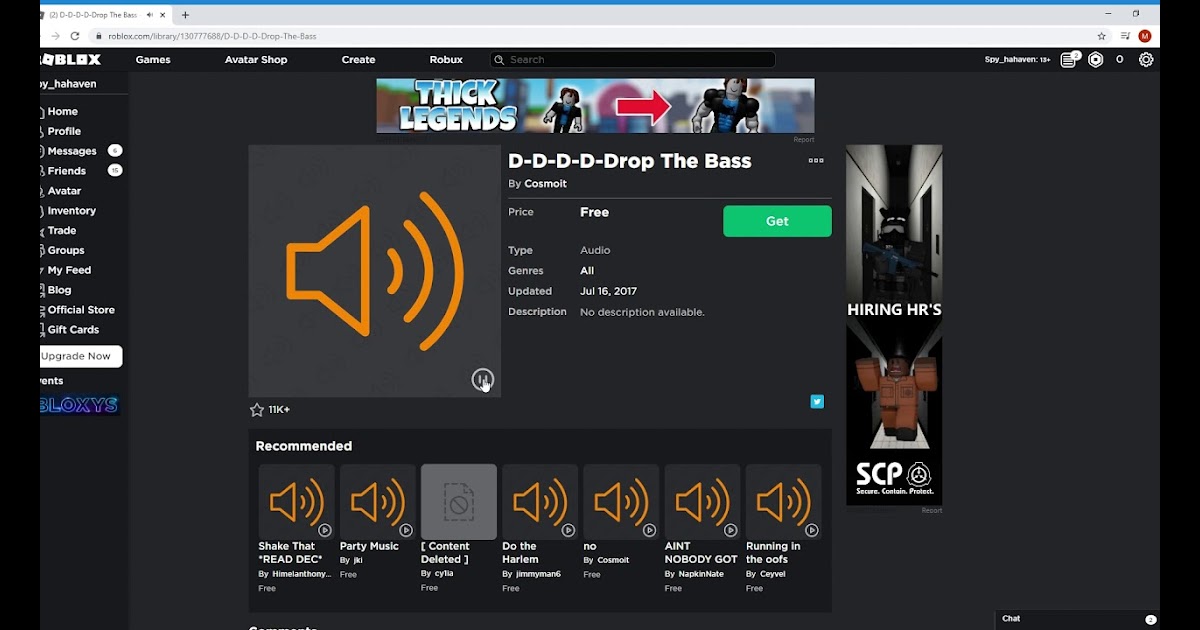Open Roblox settings gear icon
The image size is (1200, 630).
pos(1146,60)
